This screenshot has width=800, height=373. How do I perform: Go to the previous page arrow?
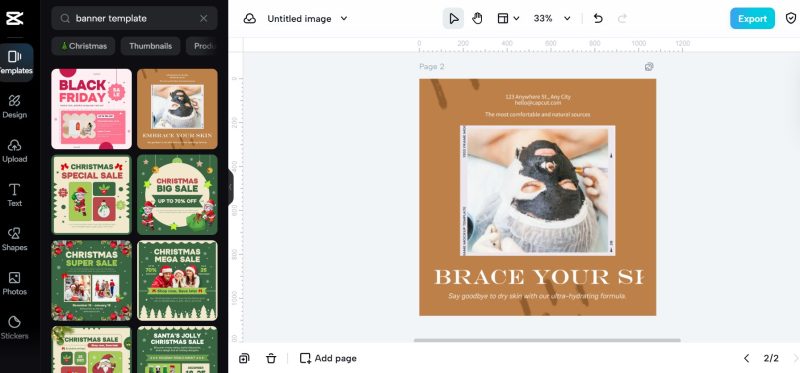click(x=746, y=358)
